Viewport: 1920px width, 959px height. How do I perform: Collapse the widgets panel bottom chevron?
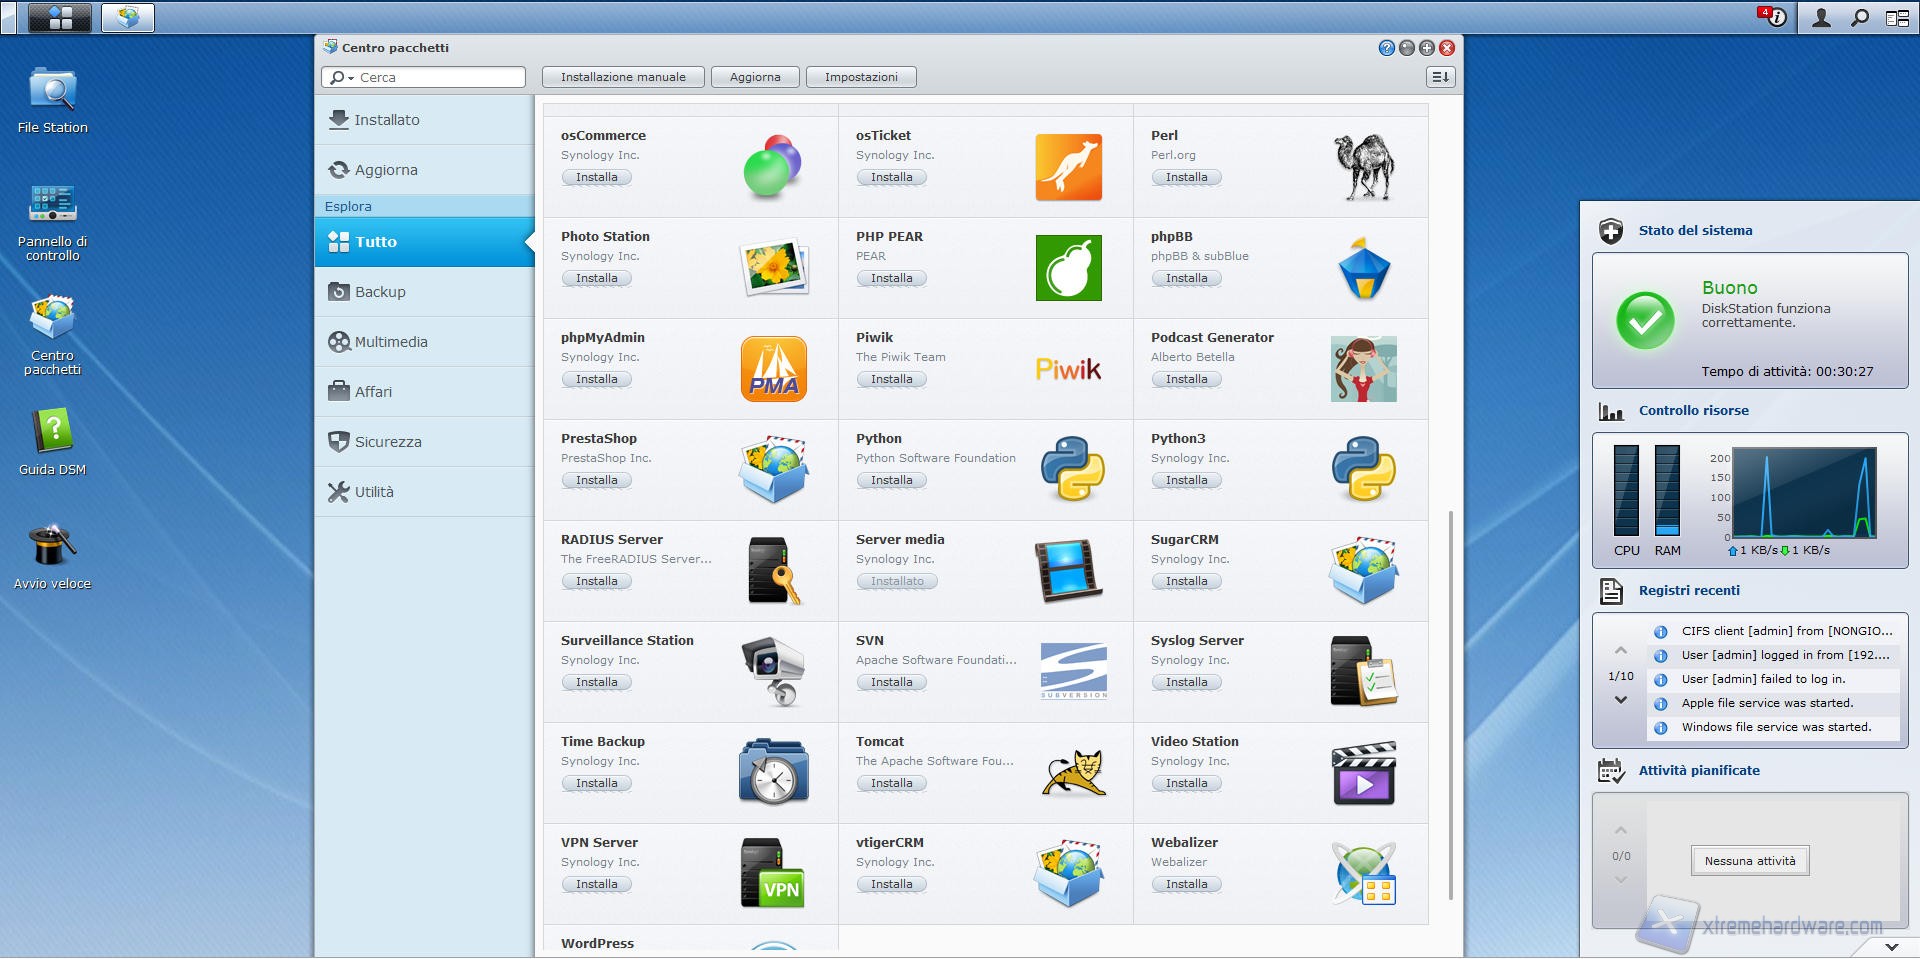[x=1891, y=946]
